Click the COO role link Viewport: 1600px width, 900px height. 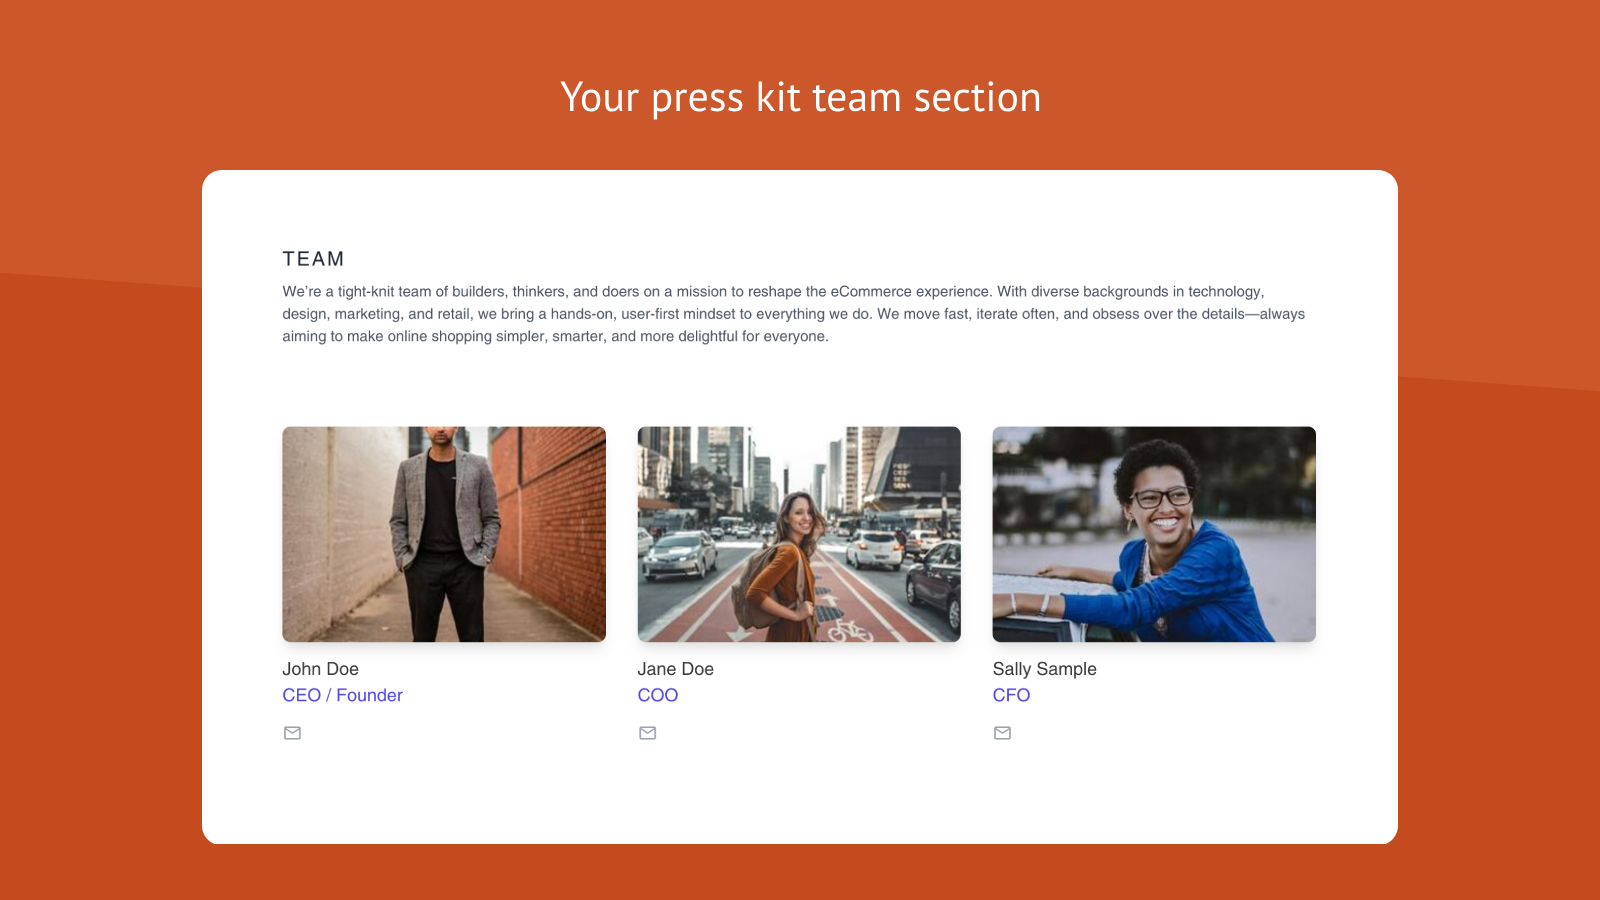pos(657,695)
